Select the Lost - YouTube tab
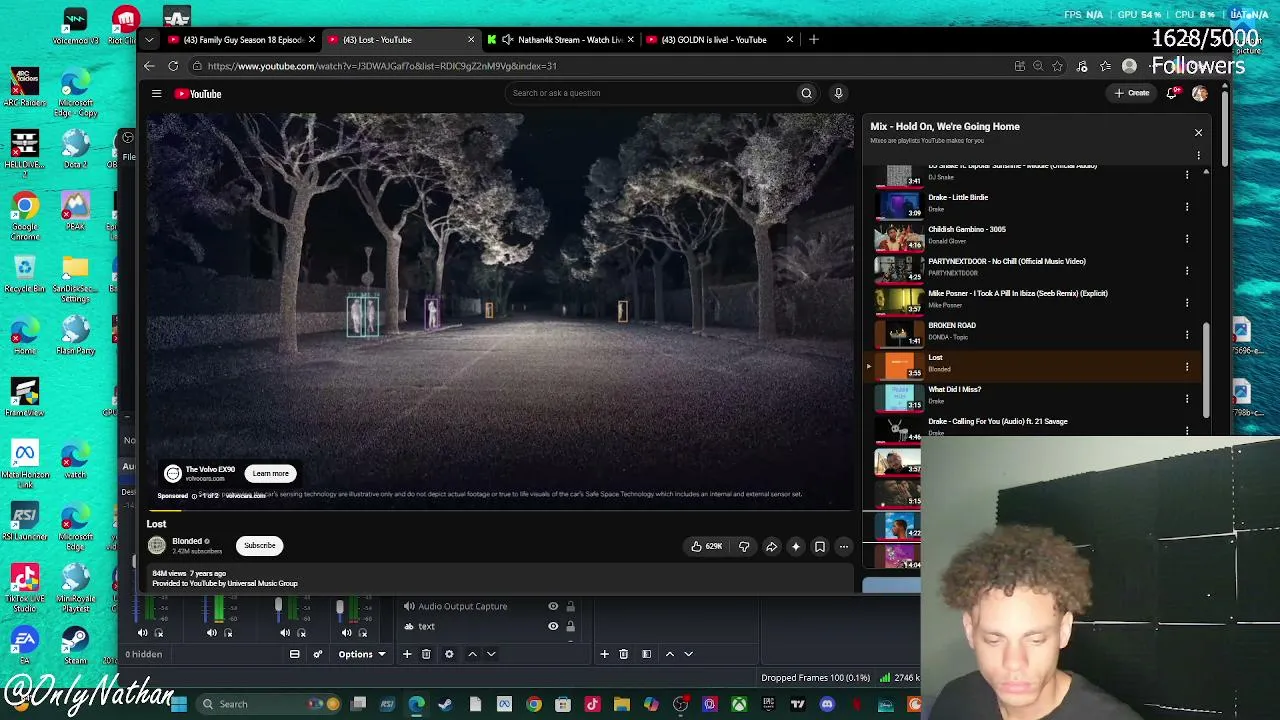 pos(400,40)
